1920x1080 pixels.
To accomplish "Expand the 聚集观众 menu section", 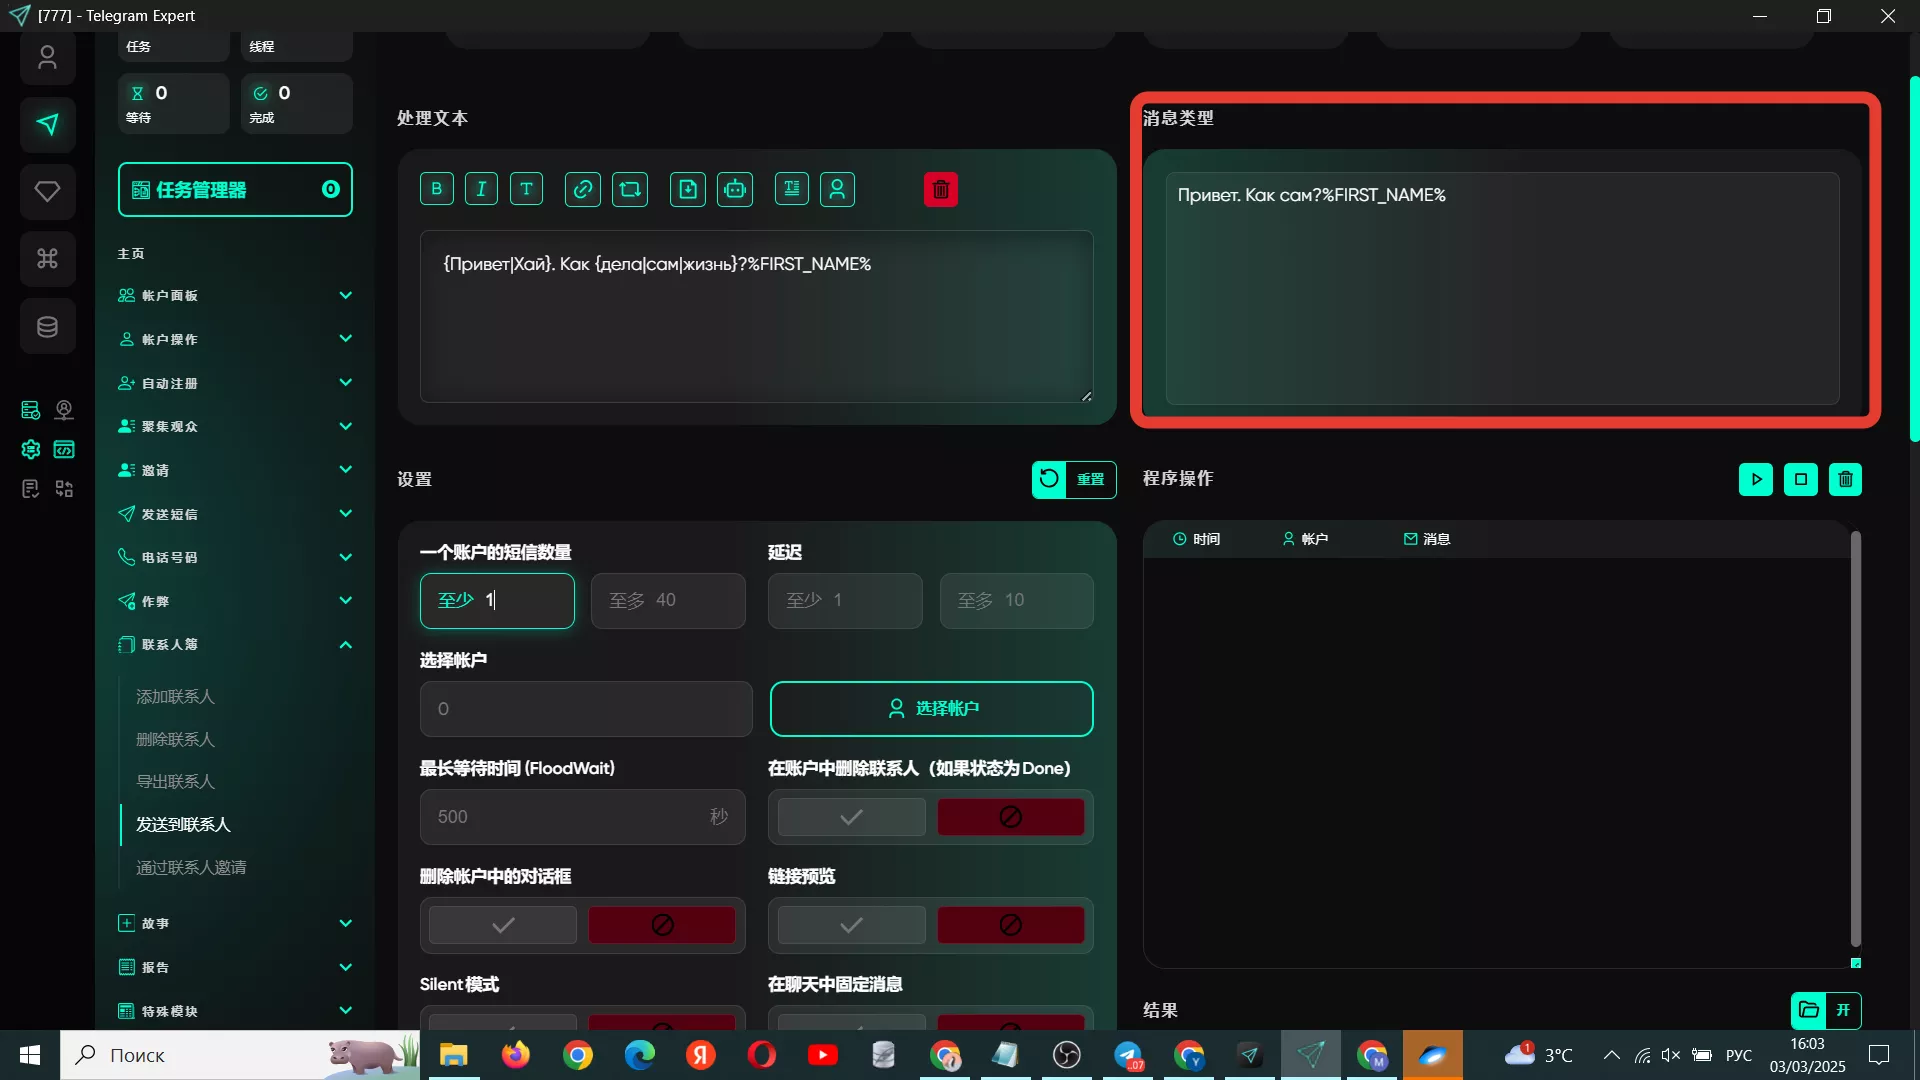I will pos(235,426).
